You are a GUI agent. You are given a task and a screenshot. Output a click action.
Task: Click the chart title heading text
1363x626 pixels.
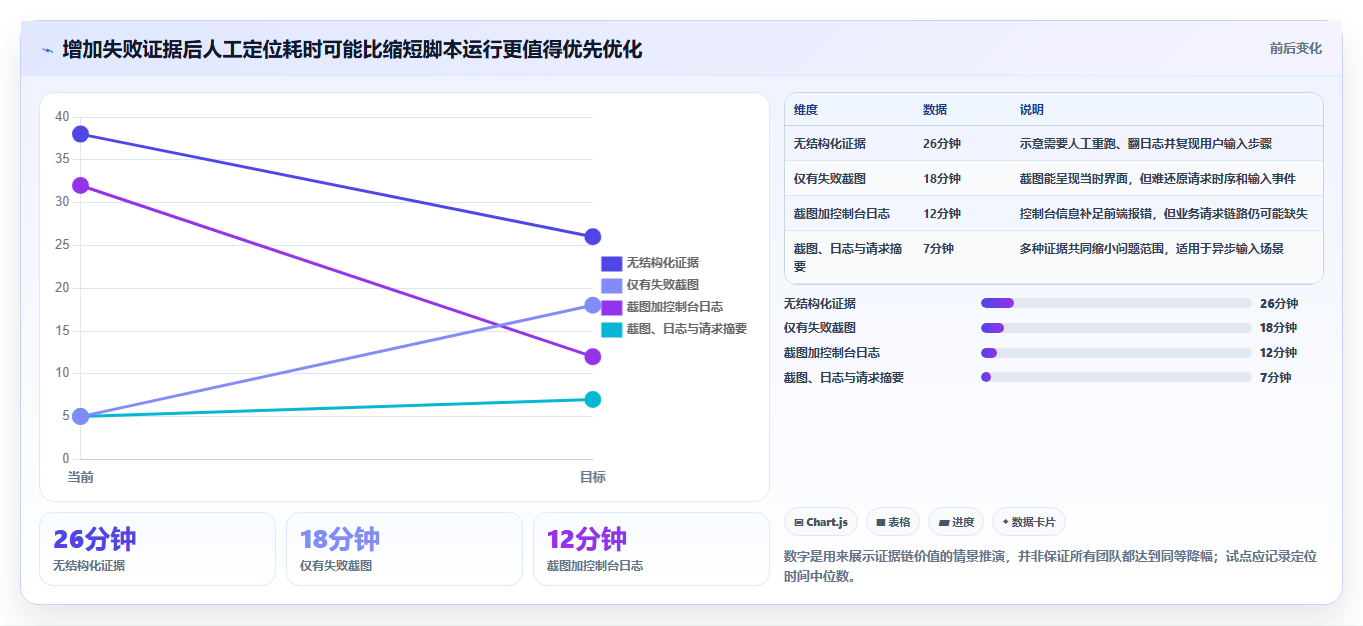(352, 49)
